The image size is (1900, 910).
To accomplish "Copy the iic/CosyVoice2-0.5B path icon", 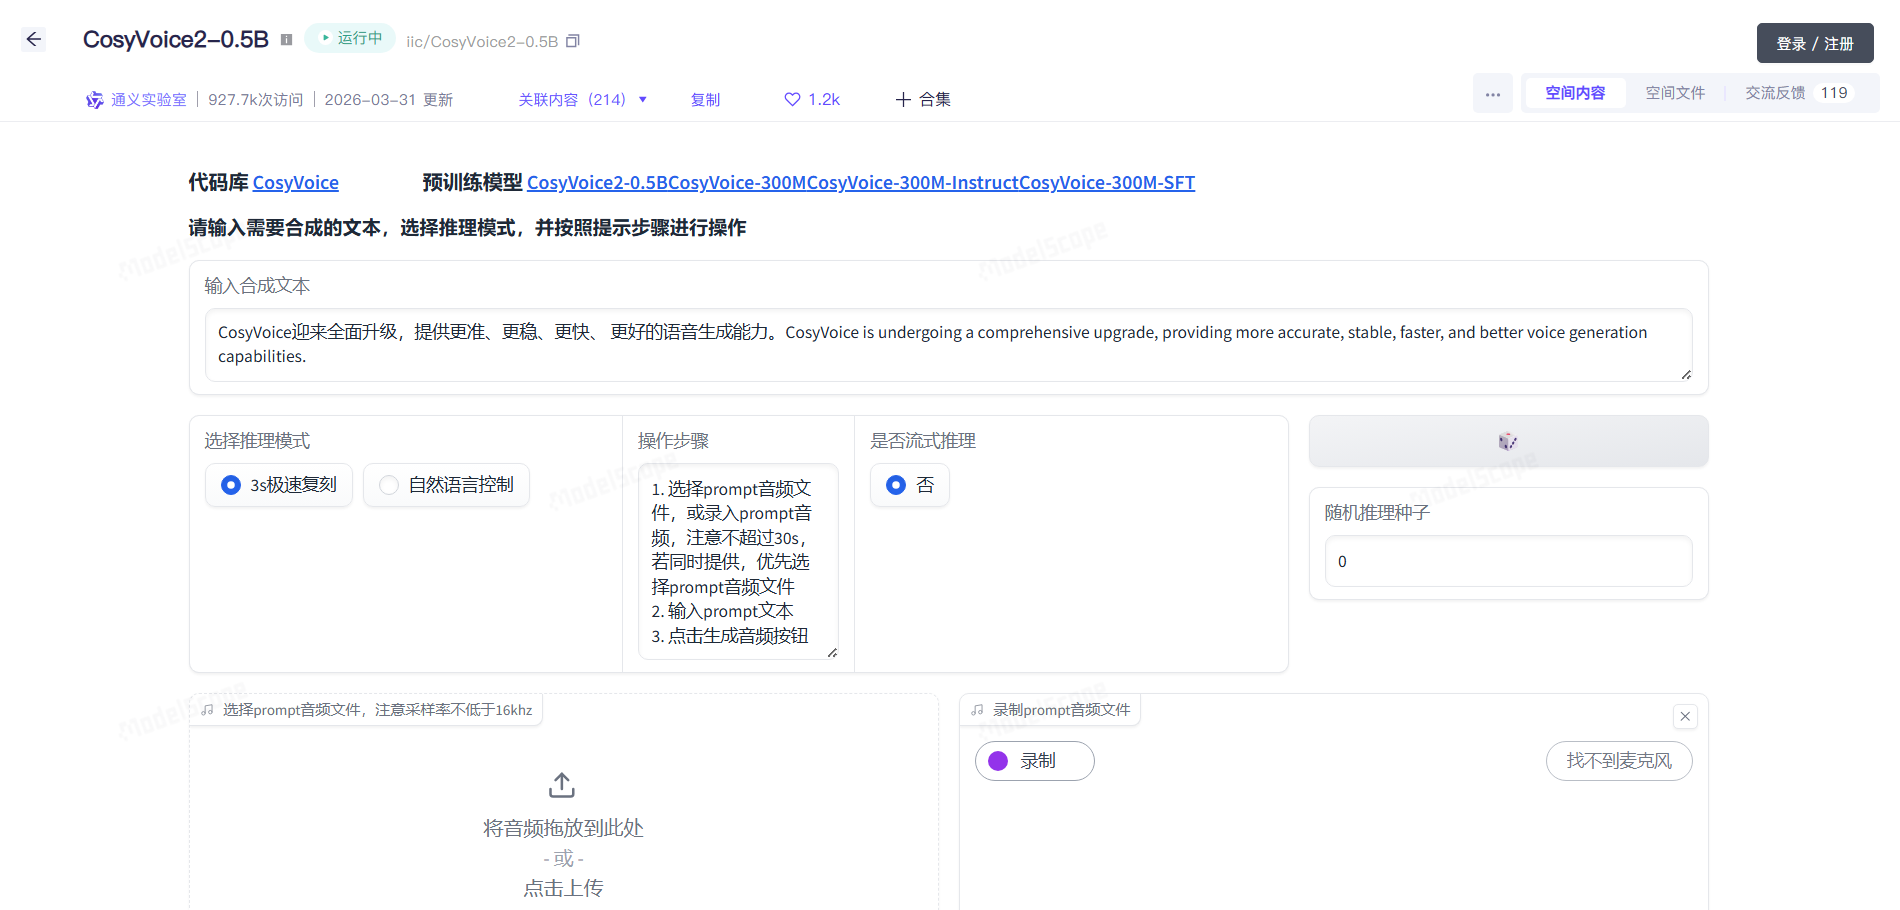I will click(573, 41).
